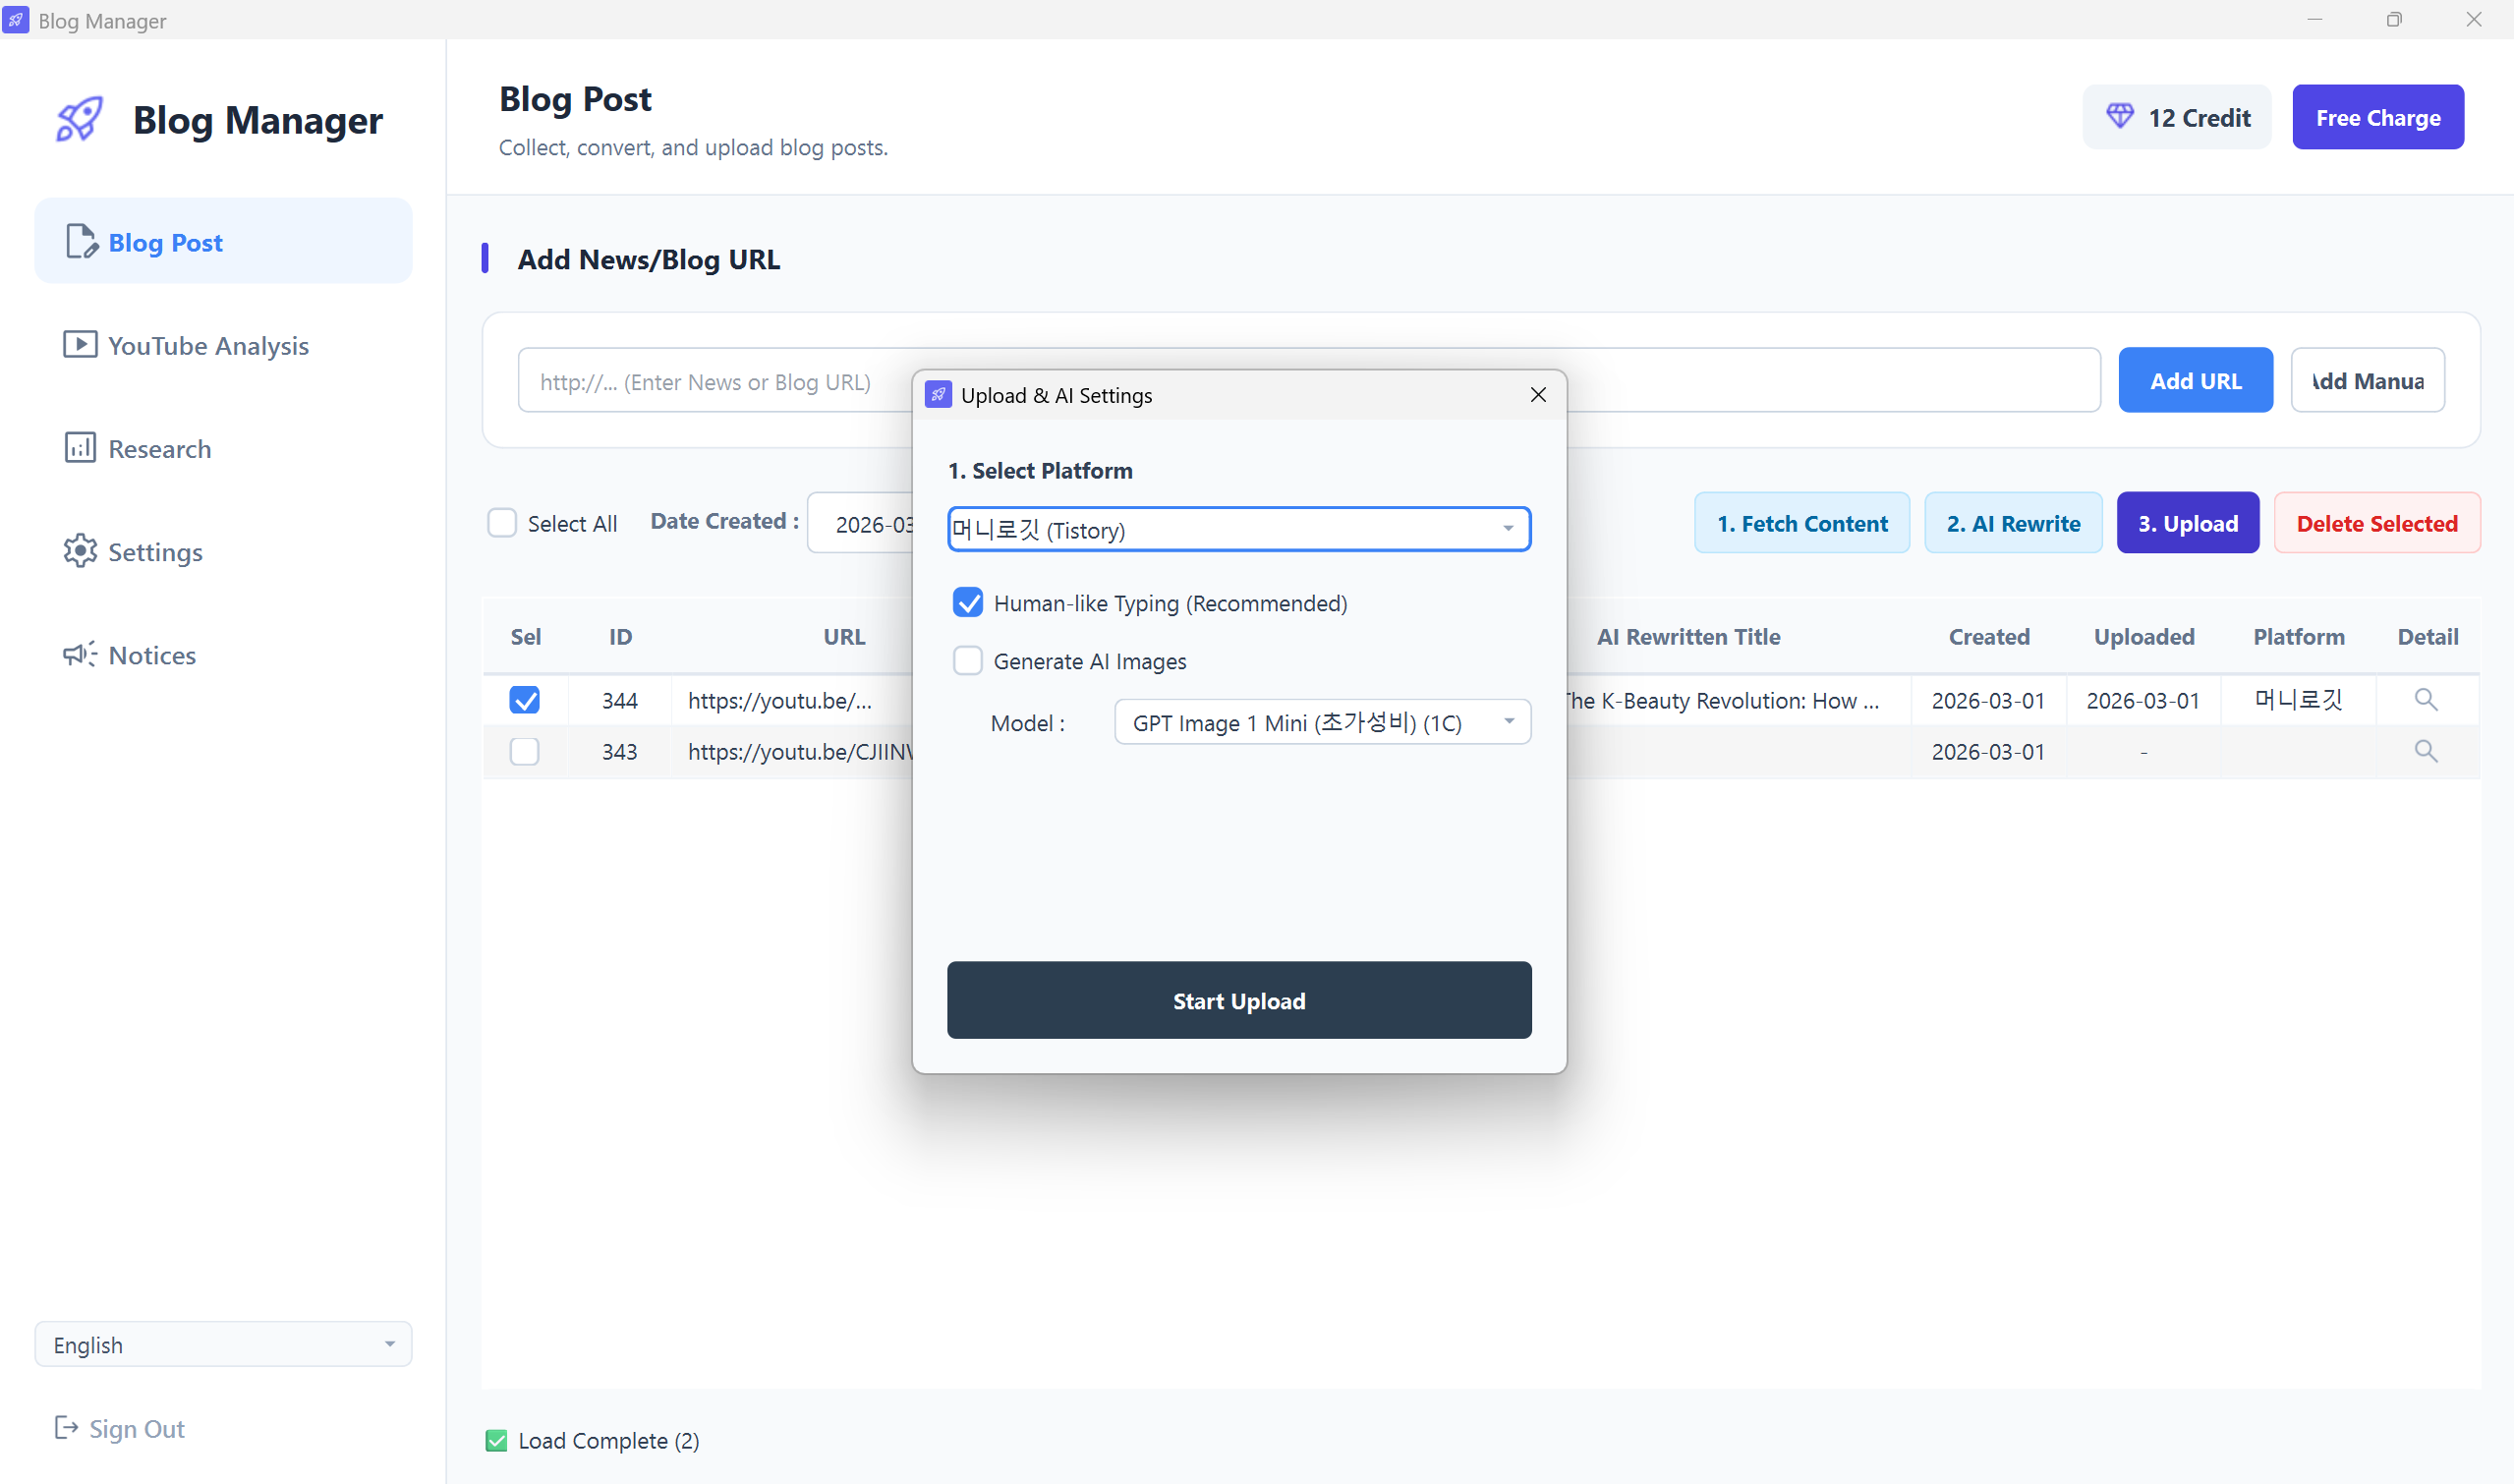Image resolution: width=2514 pixels, height=1484 pixels.
Task: Click the Free Charge button
Action: (x=2377, y=118)
